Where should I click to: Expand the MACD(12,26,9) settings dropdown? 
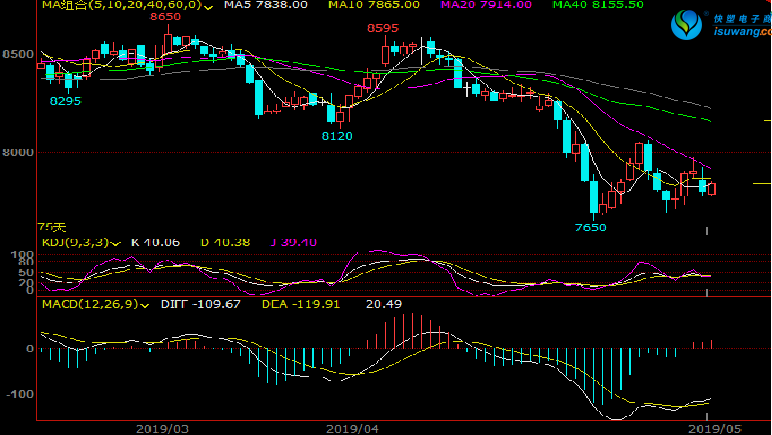[145, 304]
